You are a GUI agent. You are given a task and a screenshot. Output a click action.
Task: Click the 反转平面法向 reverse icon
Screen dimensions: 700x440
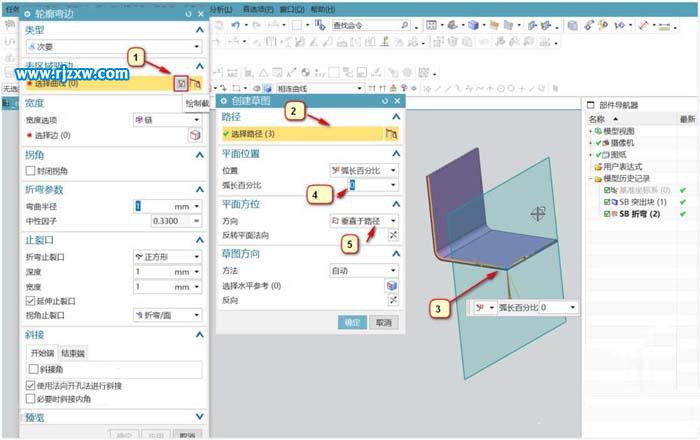coord(393,235)
